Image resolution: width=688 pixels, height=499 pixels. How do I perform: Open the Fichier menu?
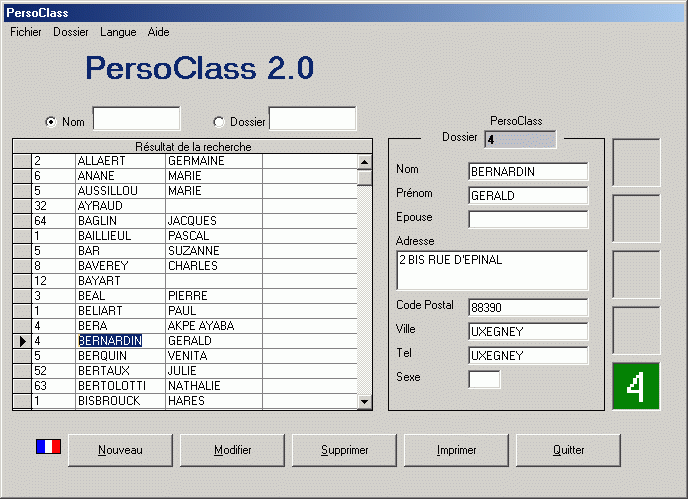pyautogui.click(x=26, y=32)
